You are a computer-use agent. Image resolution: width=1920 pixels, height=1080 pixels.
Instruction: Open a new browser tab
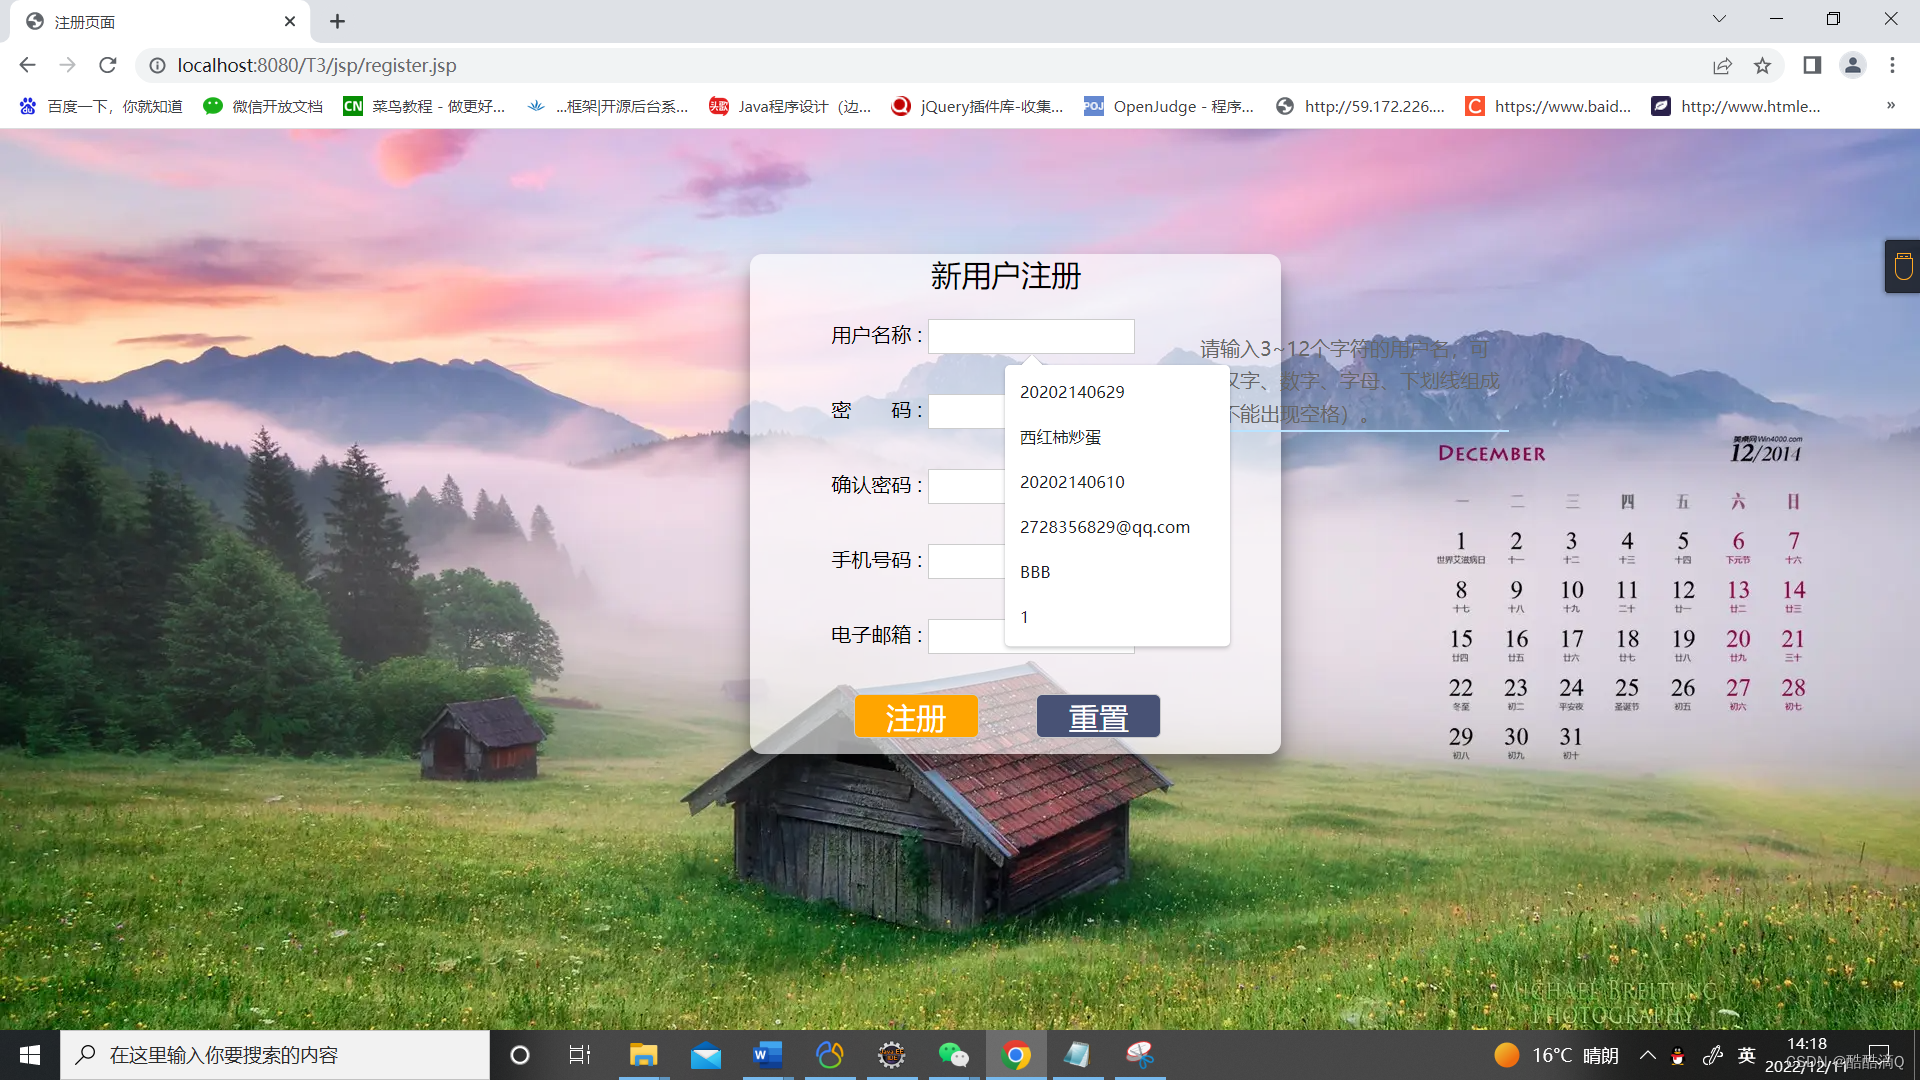tap(337, 21)
